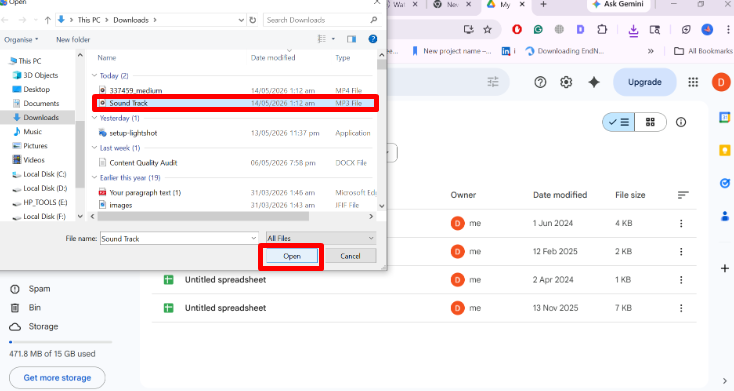
Task: Click the horizontal scrollbar in file list
Action: [203, 216]
